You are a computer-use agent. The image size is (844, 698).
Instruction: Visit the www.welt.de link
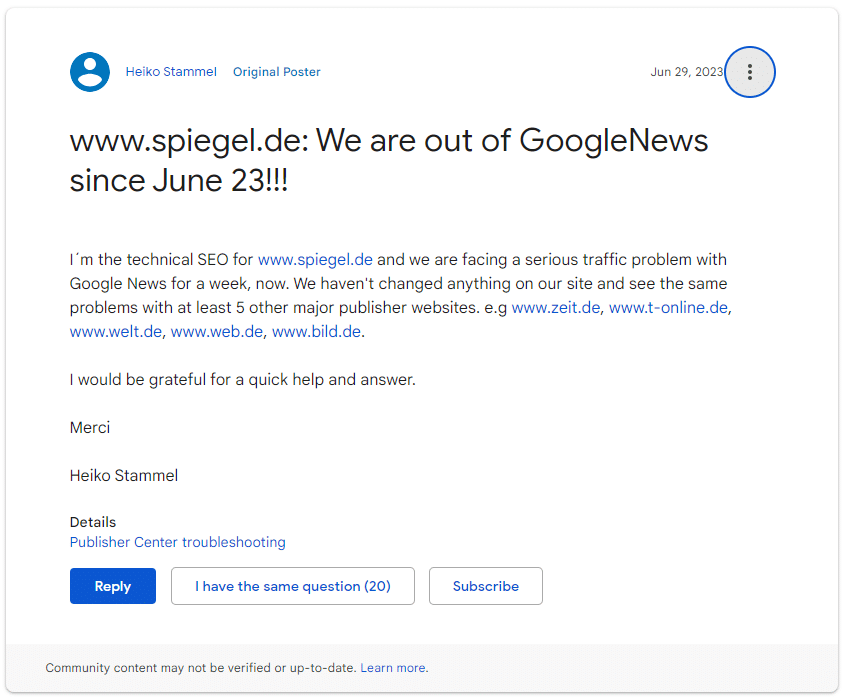pos(116,332)
